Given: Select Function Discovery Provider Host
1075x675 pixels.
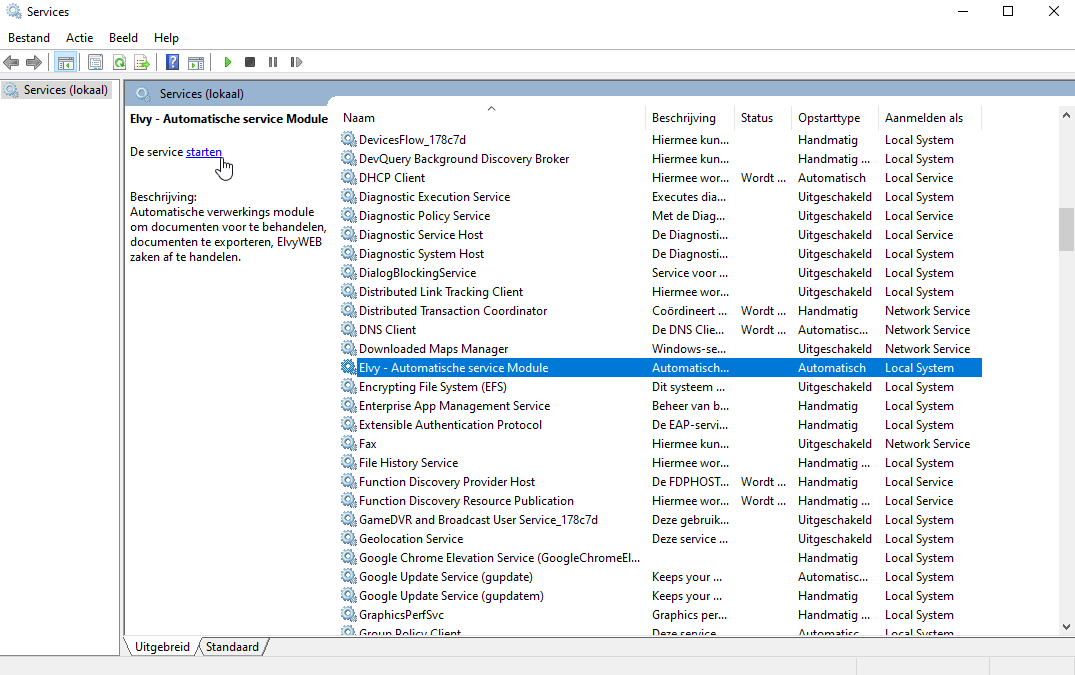Looking at the screenshot, I should coord(661,482).
